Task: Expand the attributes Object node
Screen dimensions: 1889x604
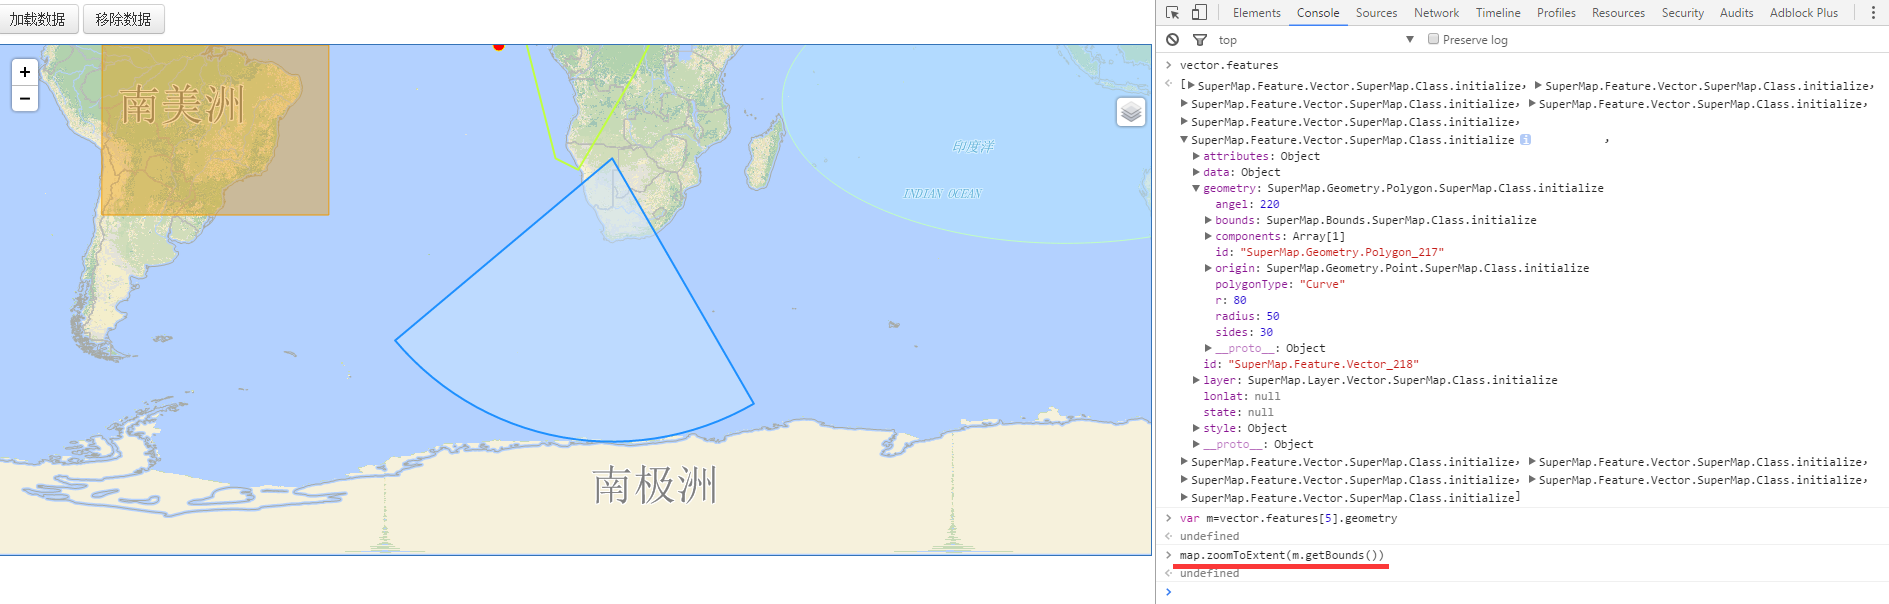Action: tap(1196, 156)
